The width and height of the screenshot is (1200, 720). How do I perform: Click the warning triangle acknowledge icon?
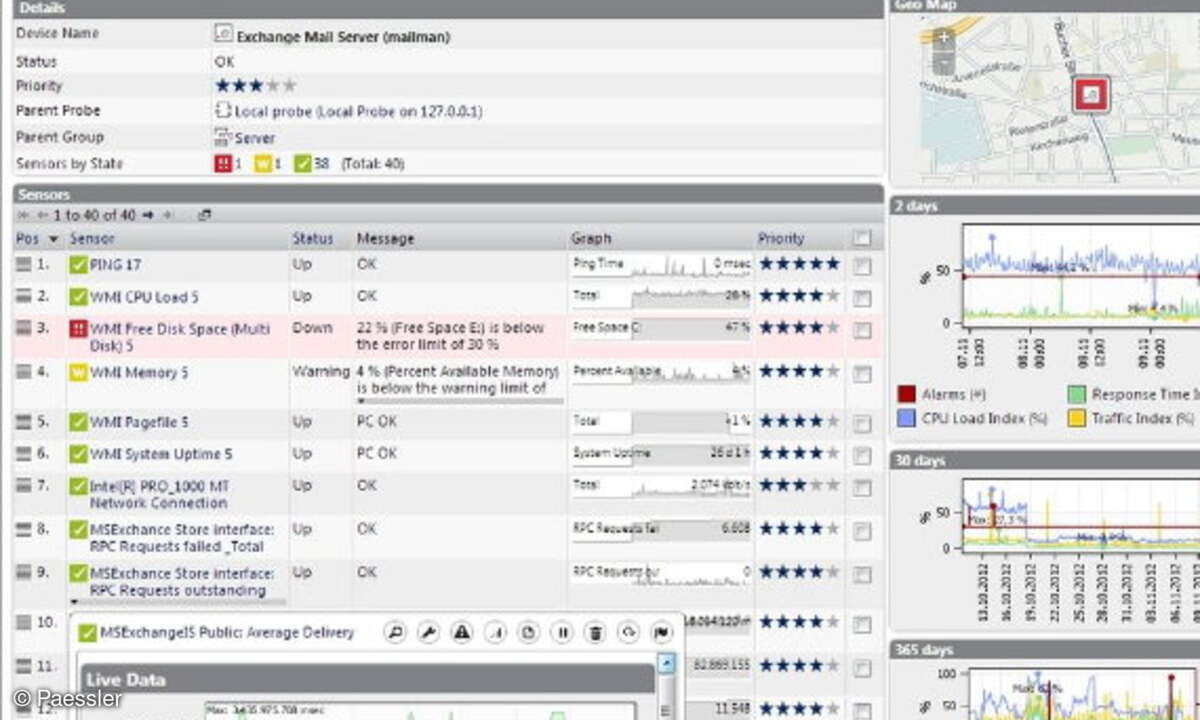(x=461, y=632)
